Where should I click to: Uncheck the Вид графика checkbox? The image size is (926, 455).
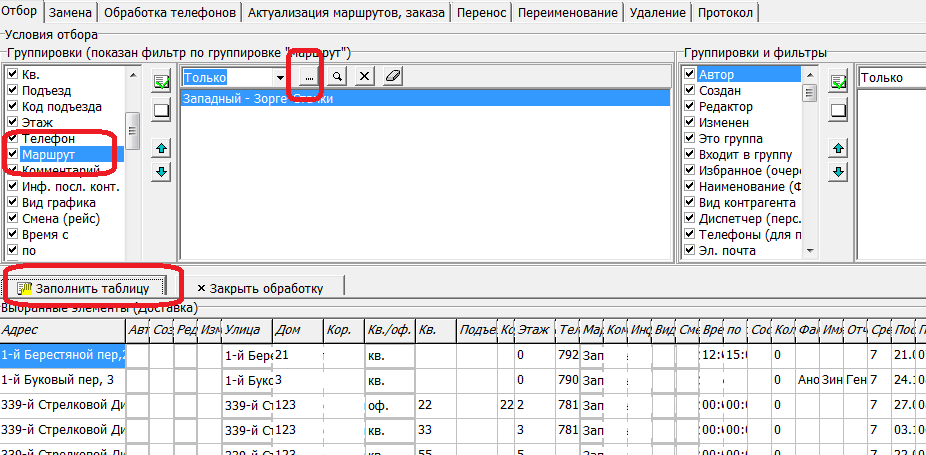[x=12, y=202]
